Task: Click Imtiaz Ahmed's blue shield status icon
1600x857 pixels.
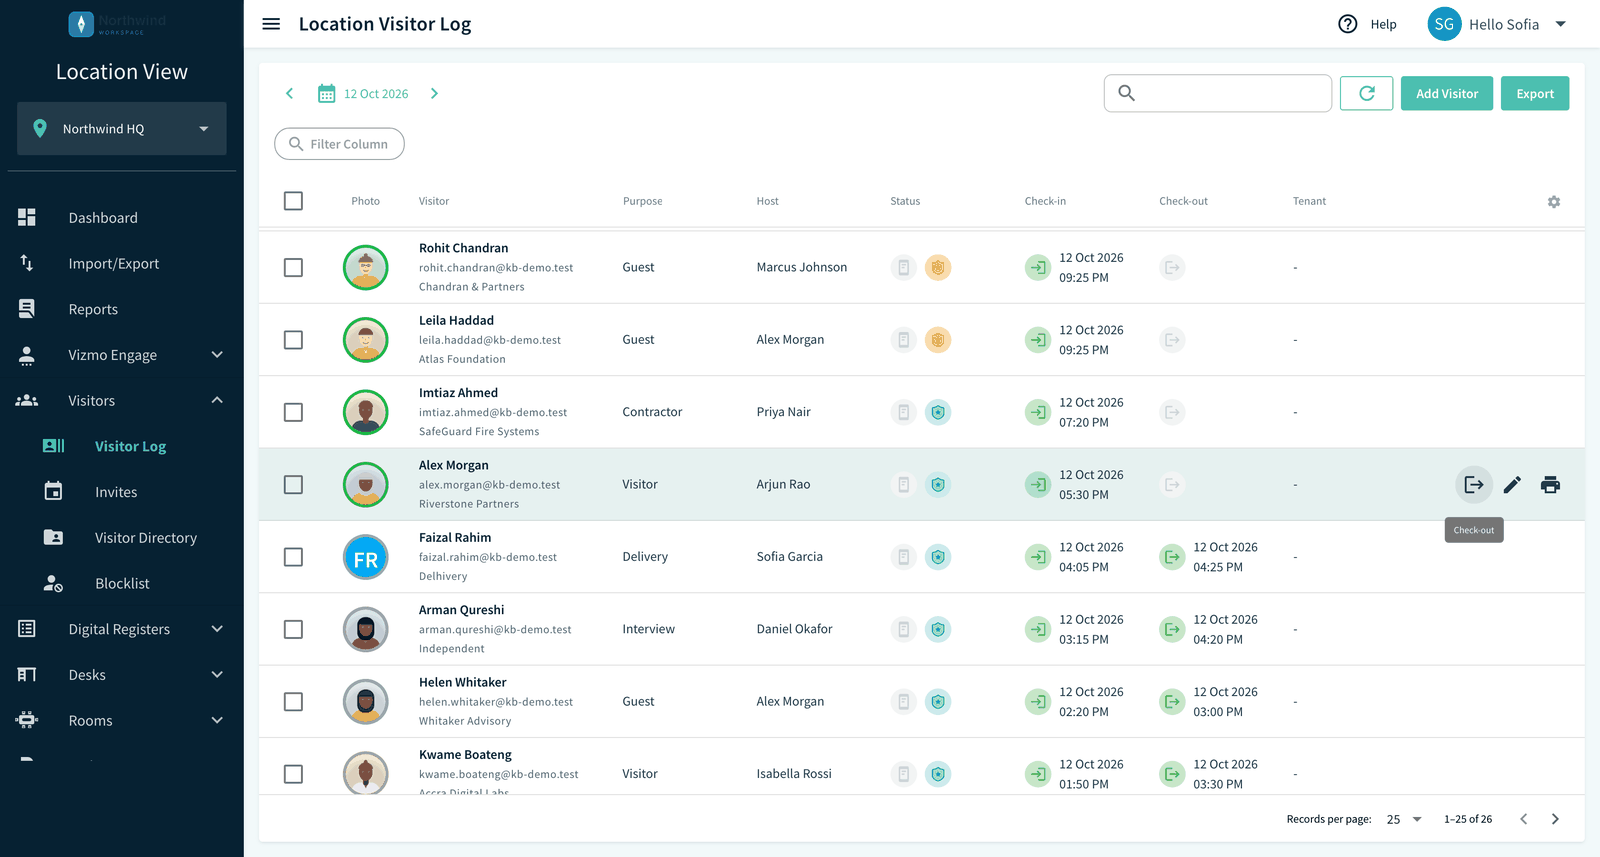Action: click(938, 412)
